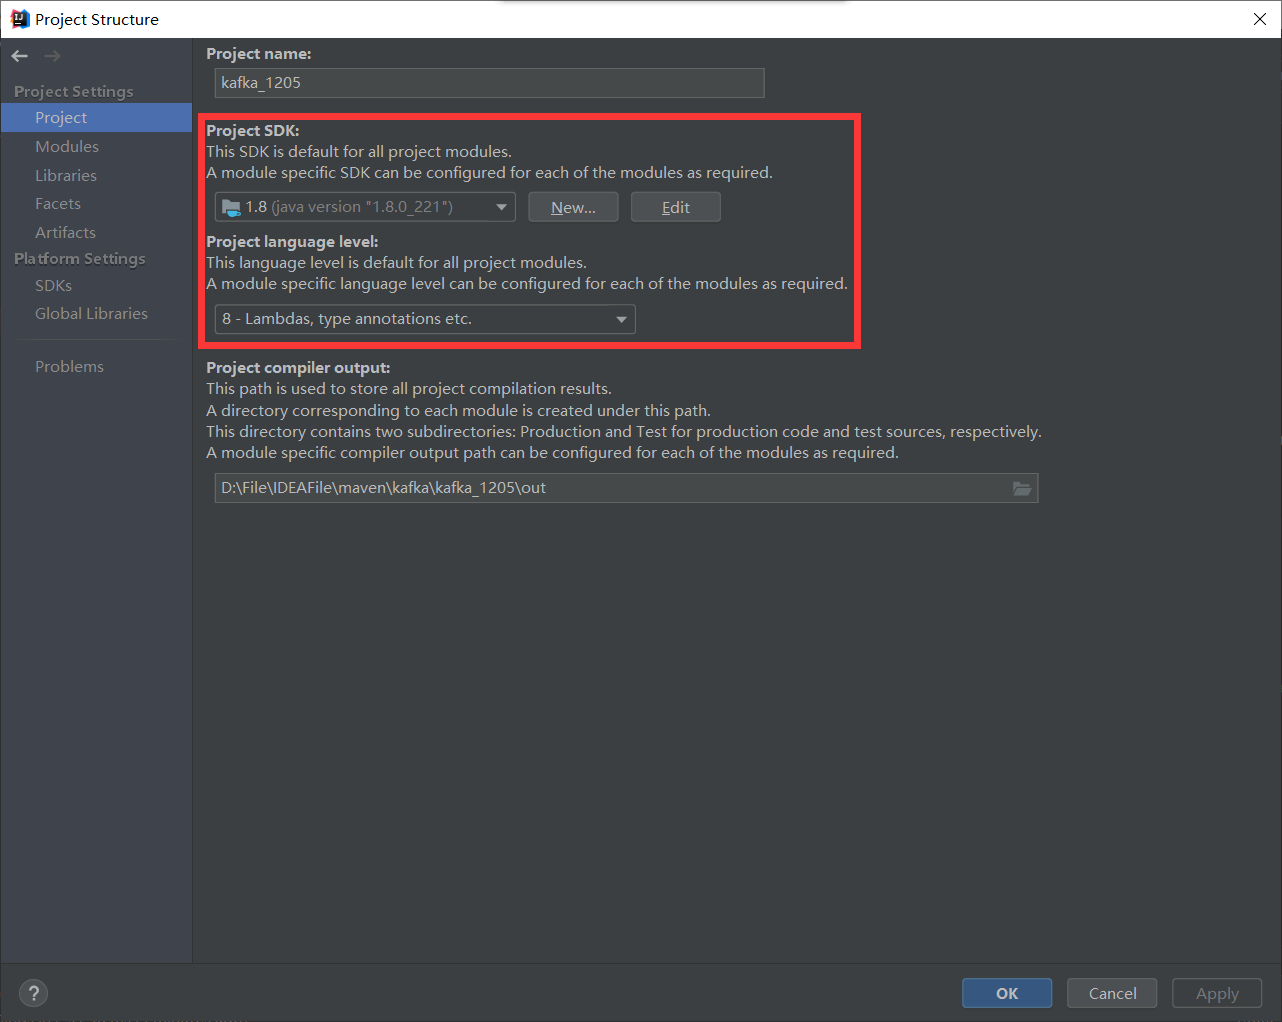Image resolution: width=1282 pixels, height=1022 pixels.
Task: Expand the SDK selector showing 1.8
Action: [x=365, y=207]
